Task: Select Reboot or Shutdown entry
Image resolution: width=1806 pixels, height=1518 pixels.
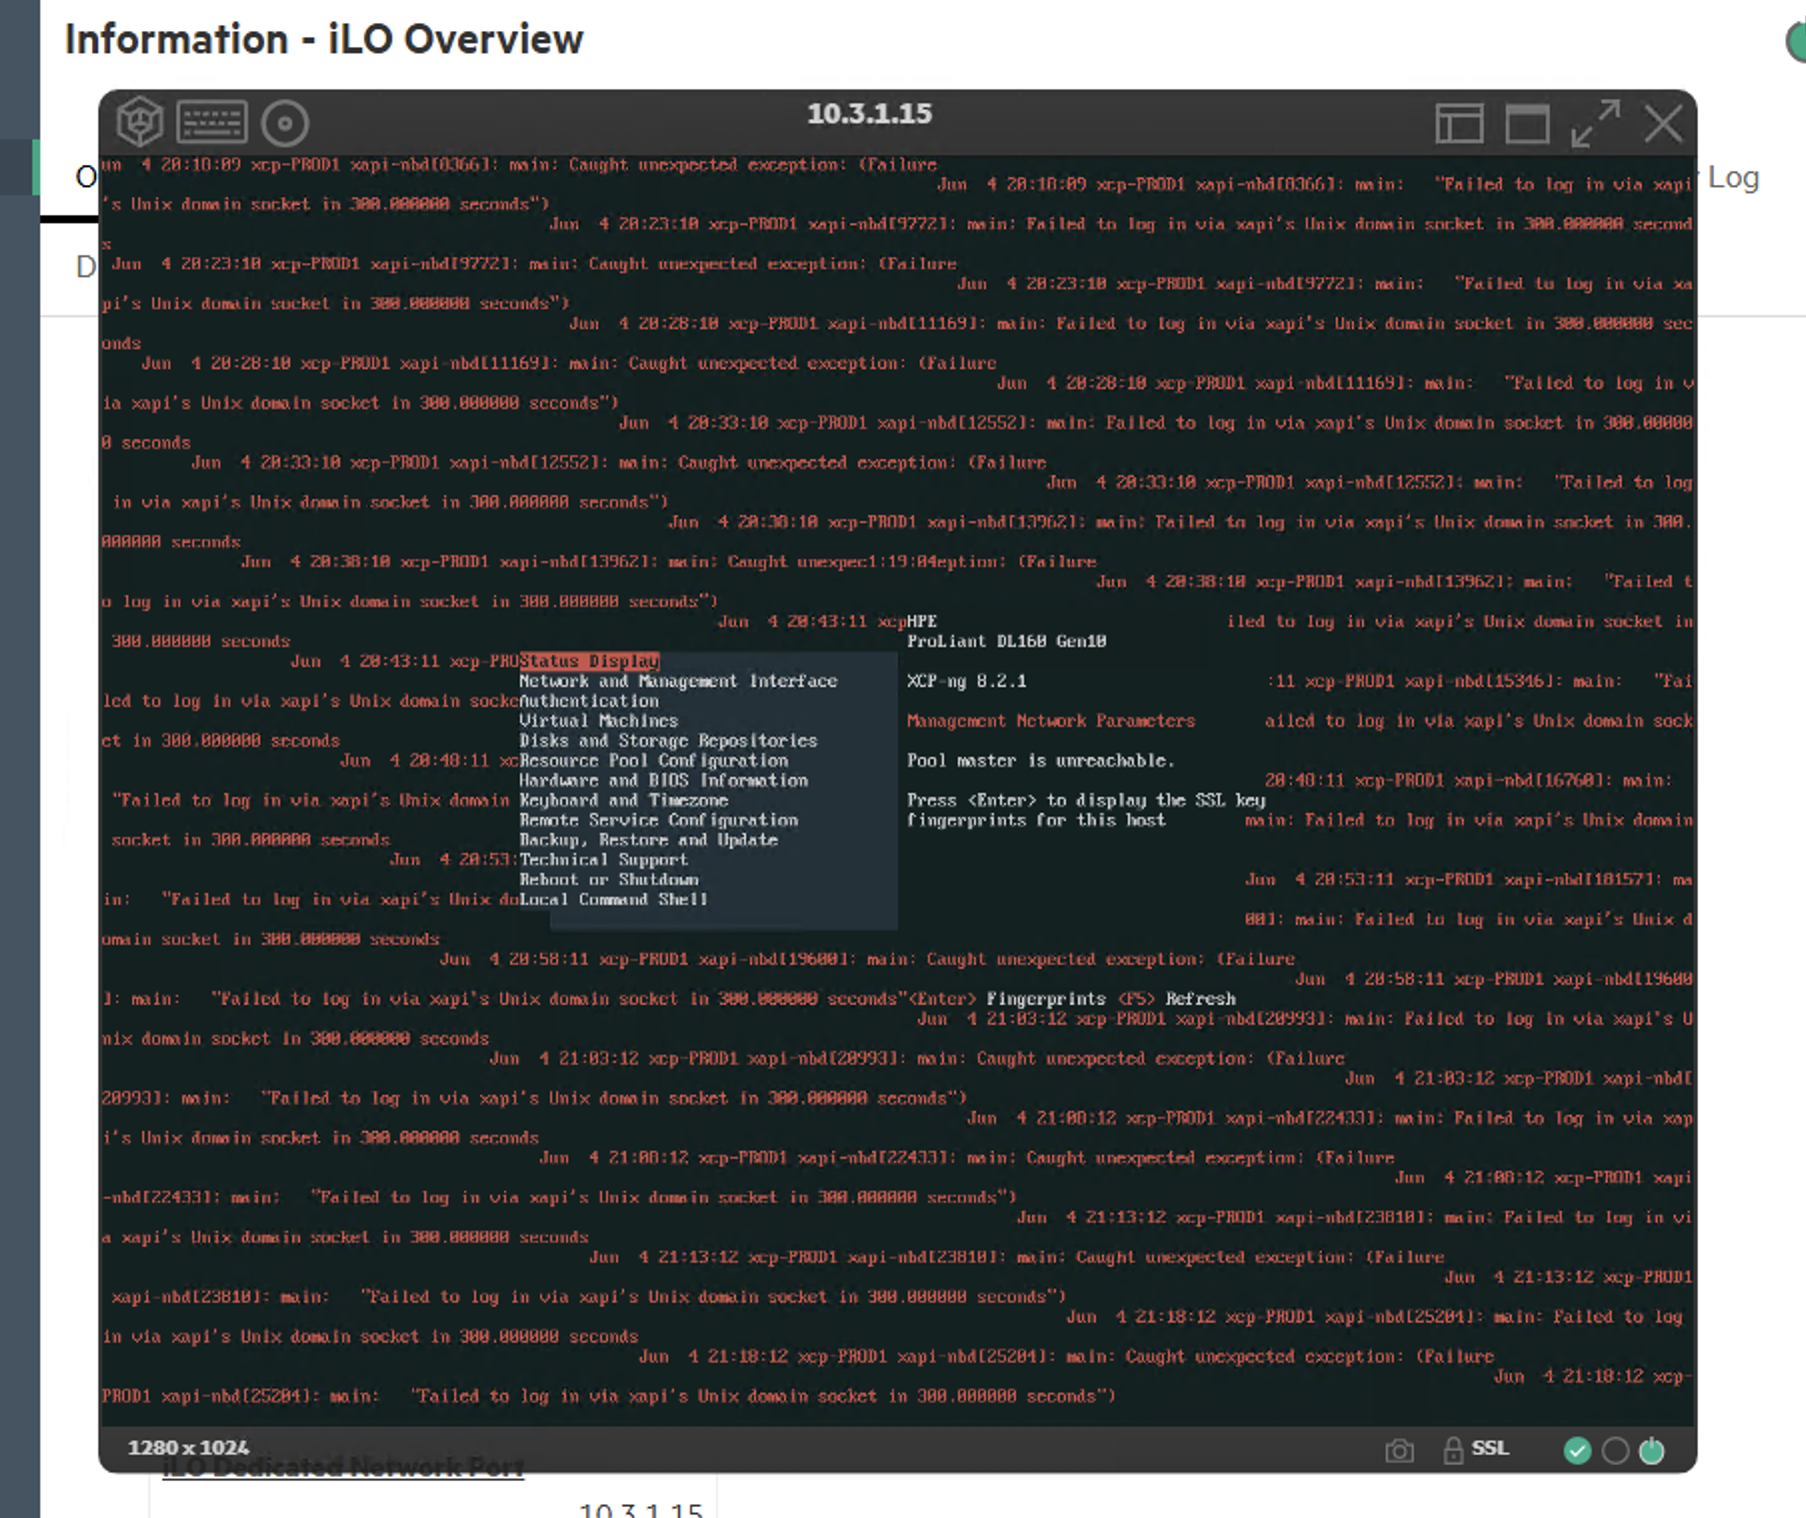Action: [x=608, y=880]
